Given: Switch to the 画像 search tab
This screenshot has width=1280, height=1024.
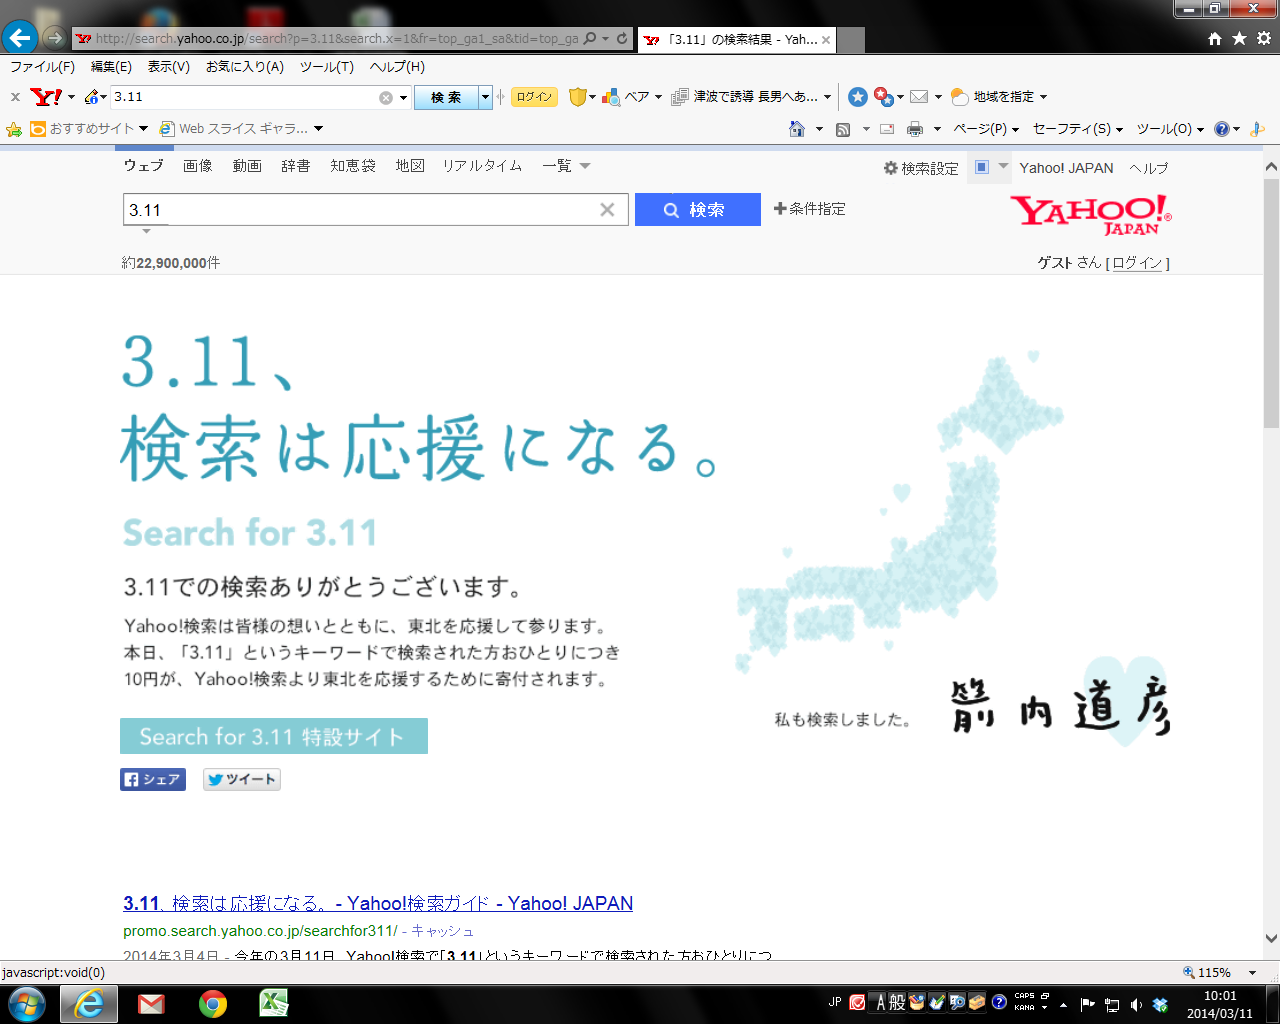Looking at the screenshot, I should [197, 166].
